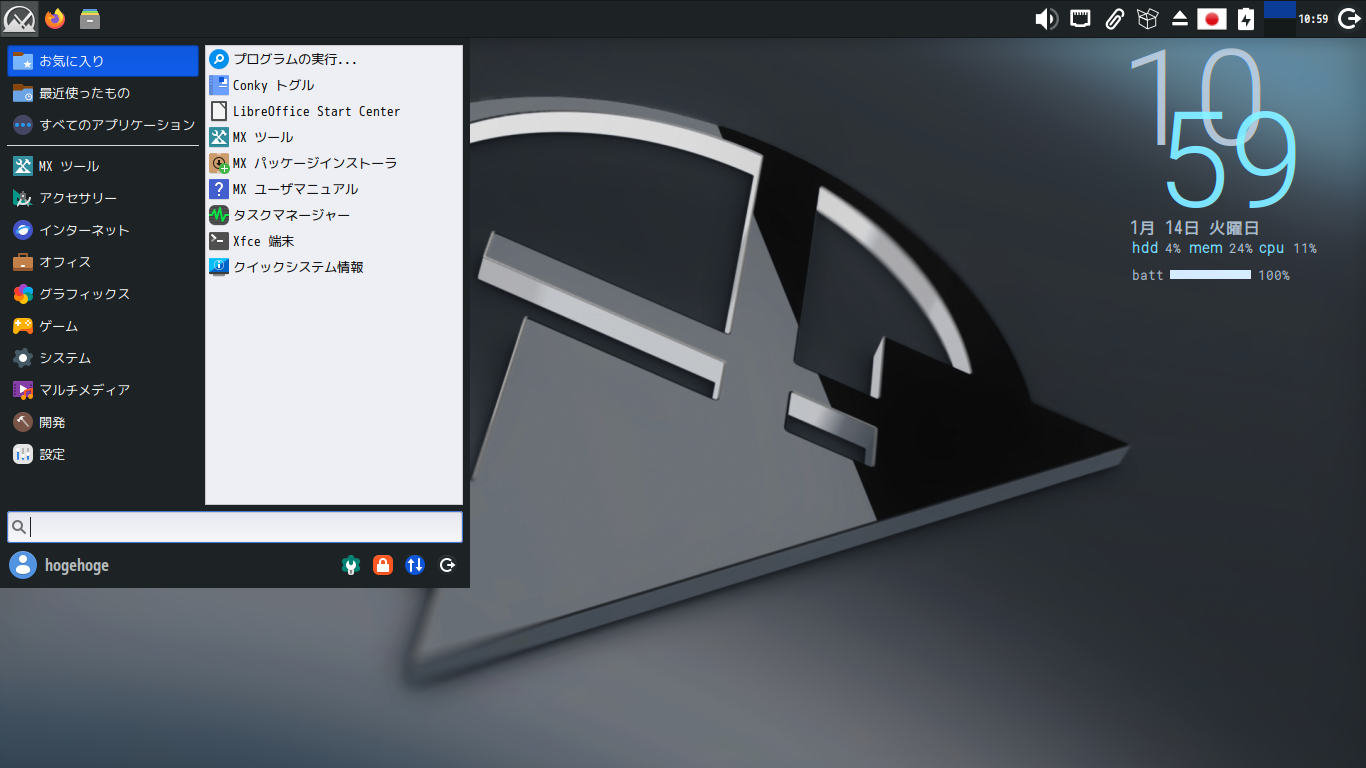Open the file manager icon in the taskbar
Viewport: 1366px width, 768px height.
tap(88, 18)
